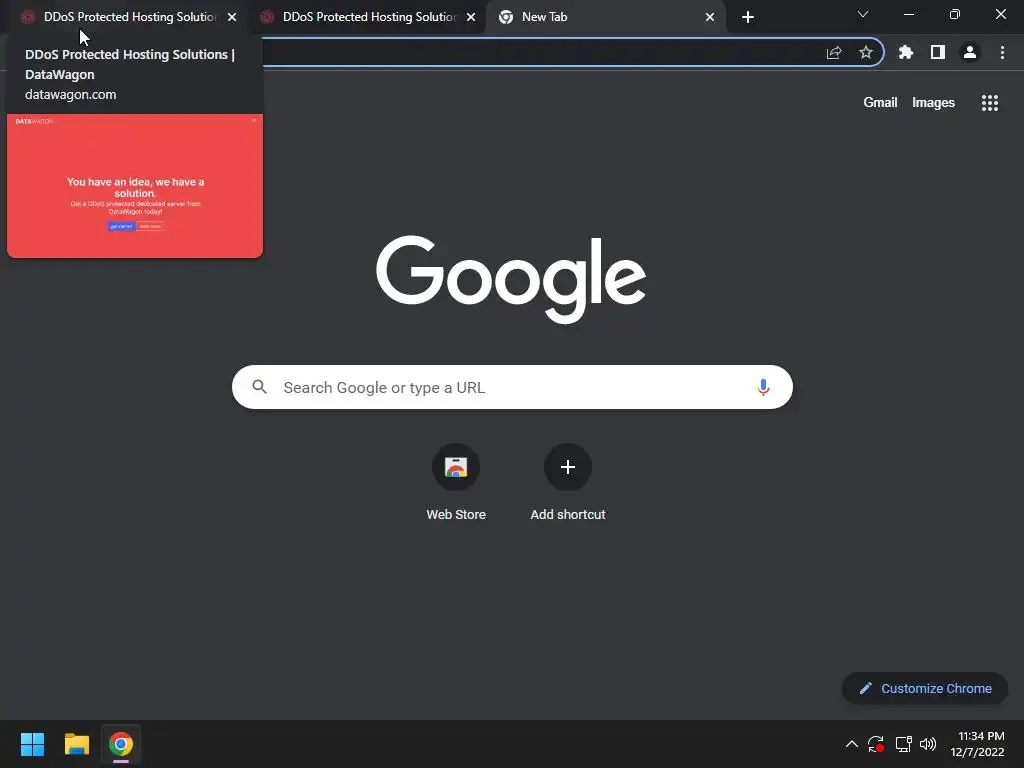Image resolution: width=1024 pixels, height=768 pixels.
Task: Open Chrome three-dot menu
Action: [x=1002, y=52]
